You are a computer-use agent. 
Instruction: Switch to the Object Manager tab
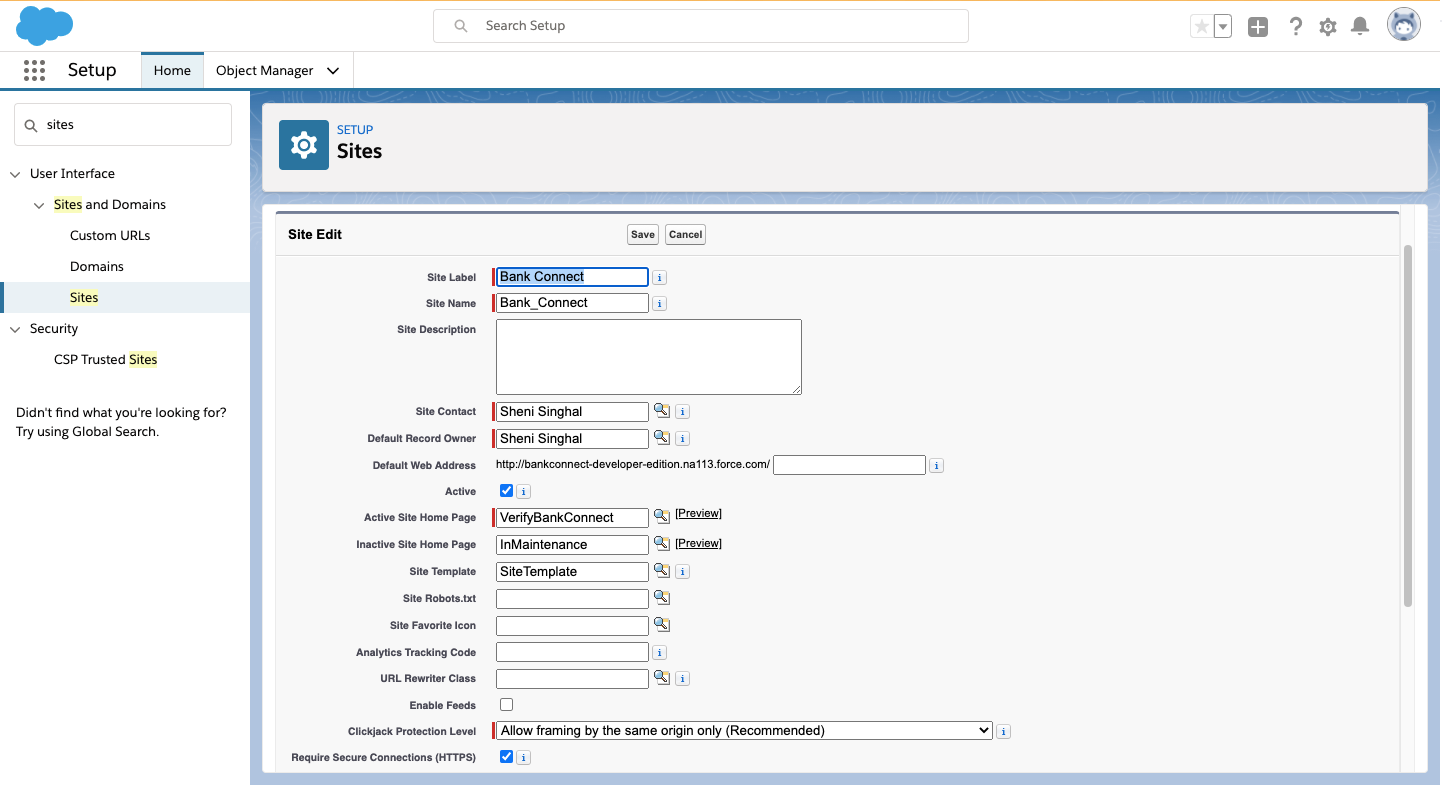265,71
